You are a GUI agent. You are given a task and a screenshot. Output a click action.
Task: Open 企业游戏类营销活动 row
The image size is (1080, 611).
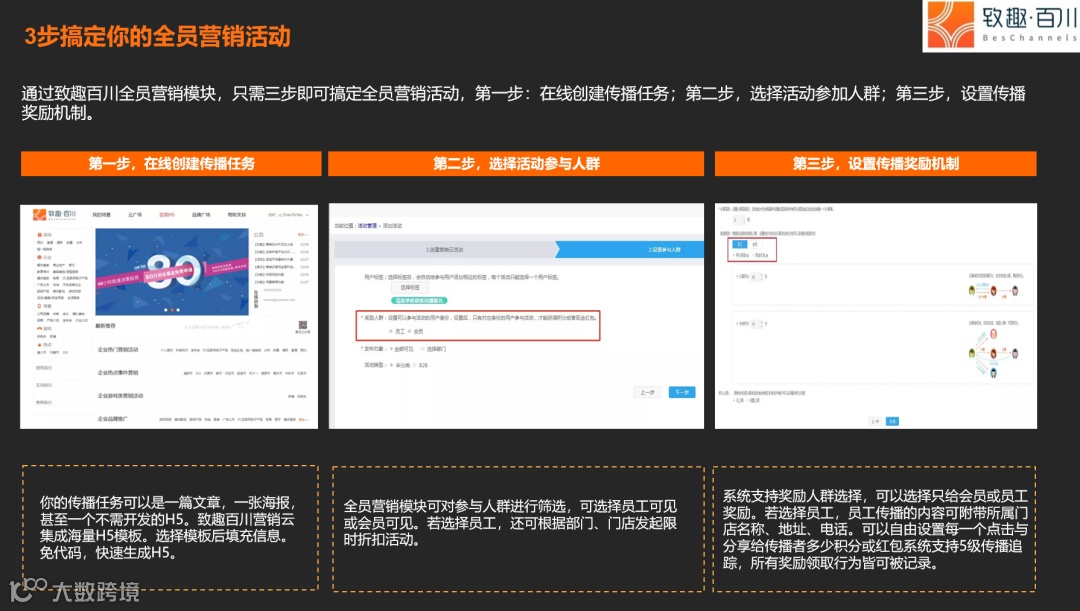[202, 396]
